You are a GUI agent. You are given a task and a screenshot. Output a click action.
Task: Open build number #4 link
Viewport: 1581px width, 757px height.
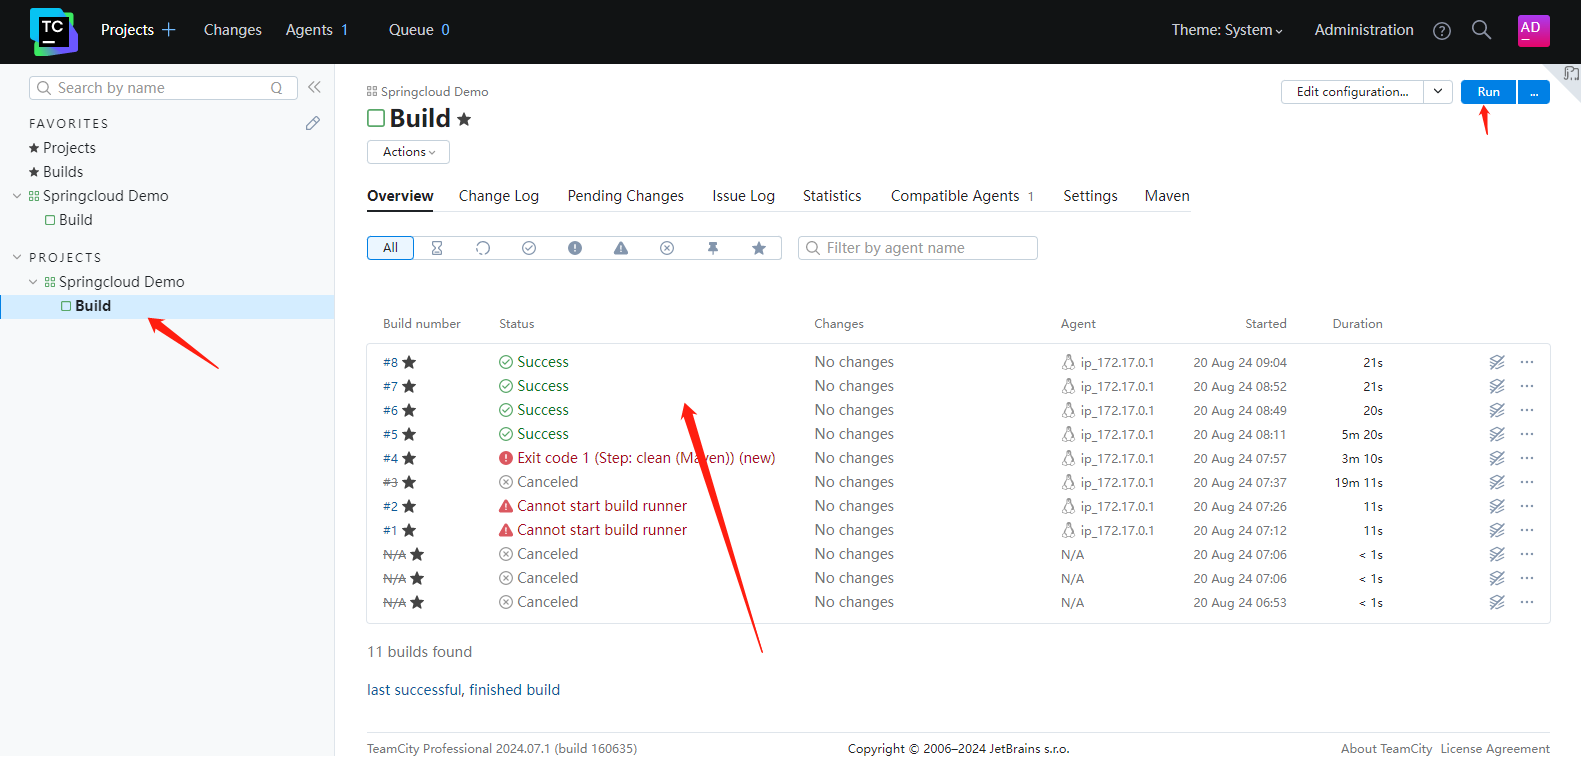click(390, 459)
